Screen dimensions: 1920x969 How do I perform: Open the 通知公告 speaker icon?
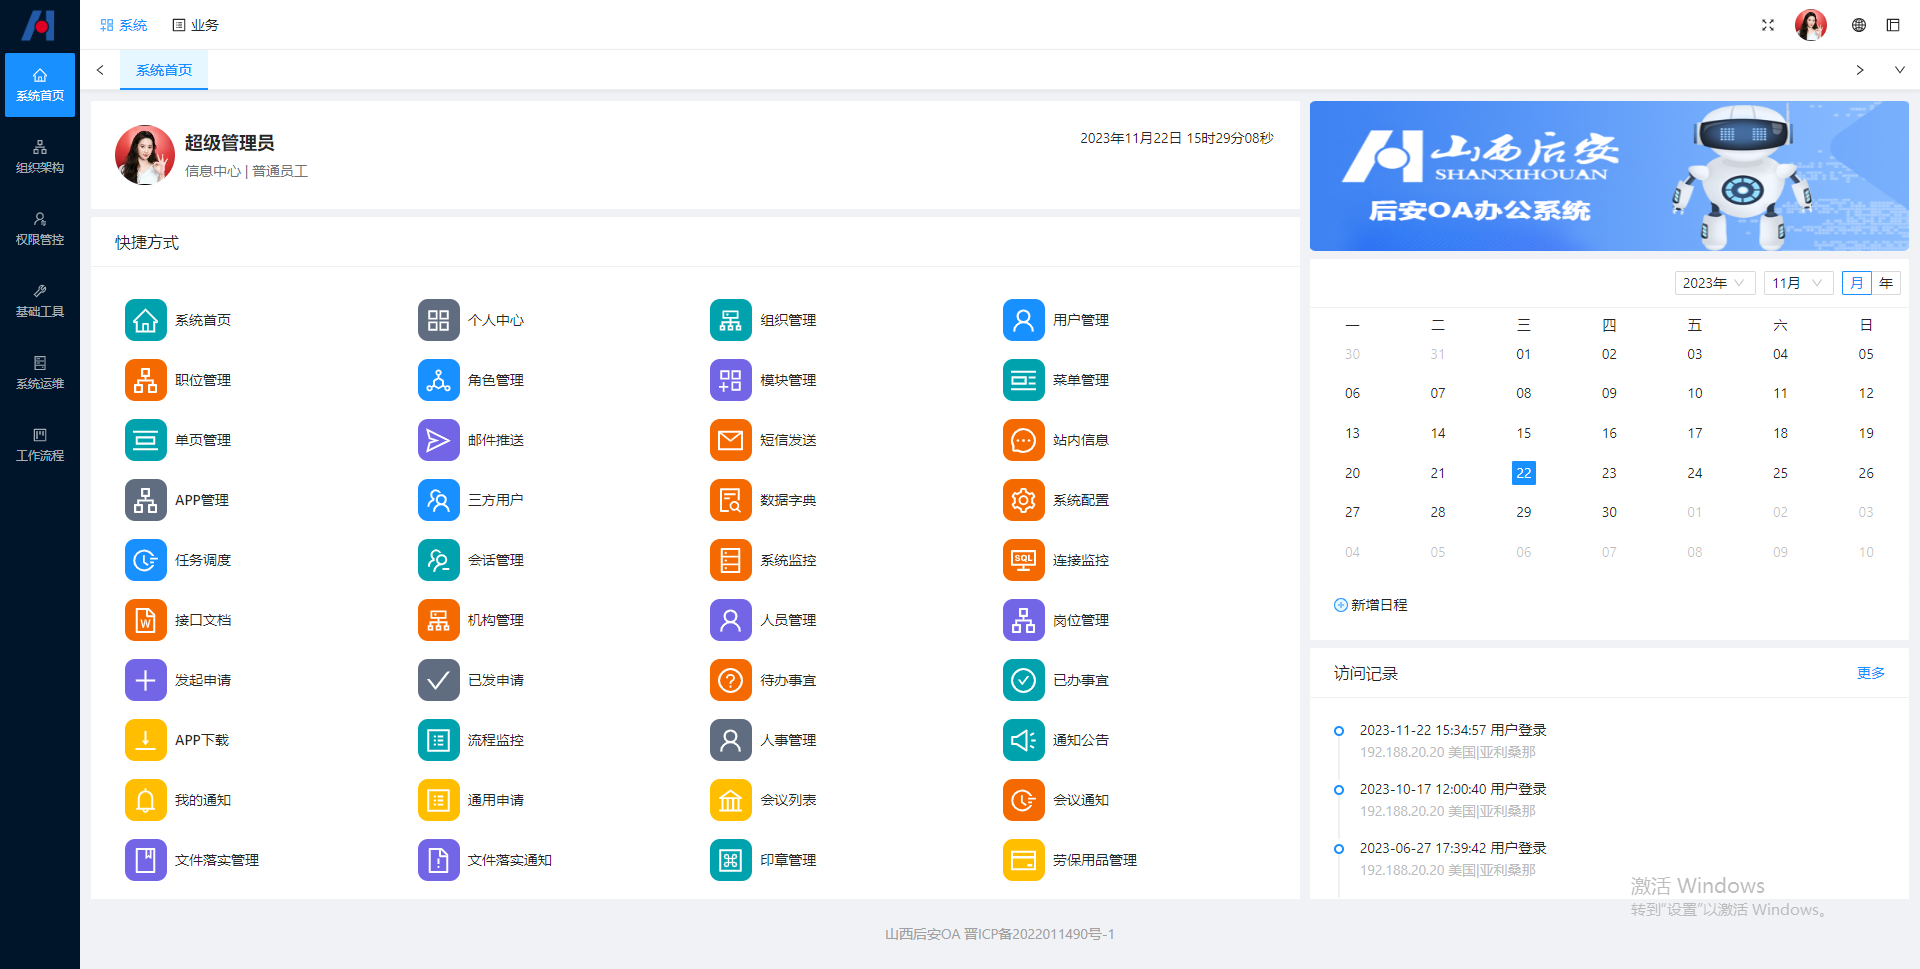[x=1023, y=740]
